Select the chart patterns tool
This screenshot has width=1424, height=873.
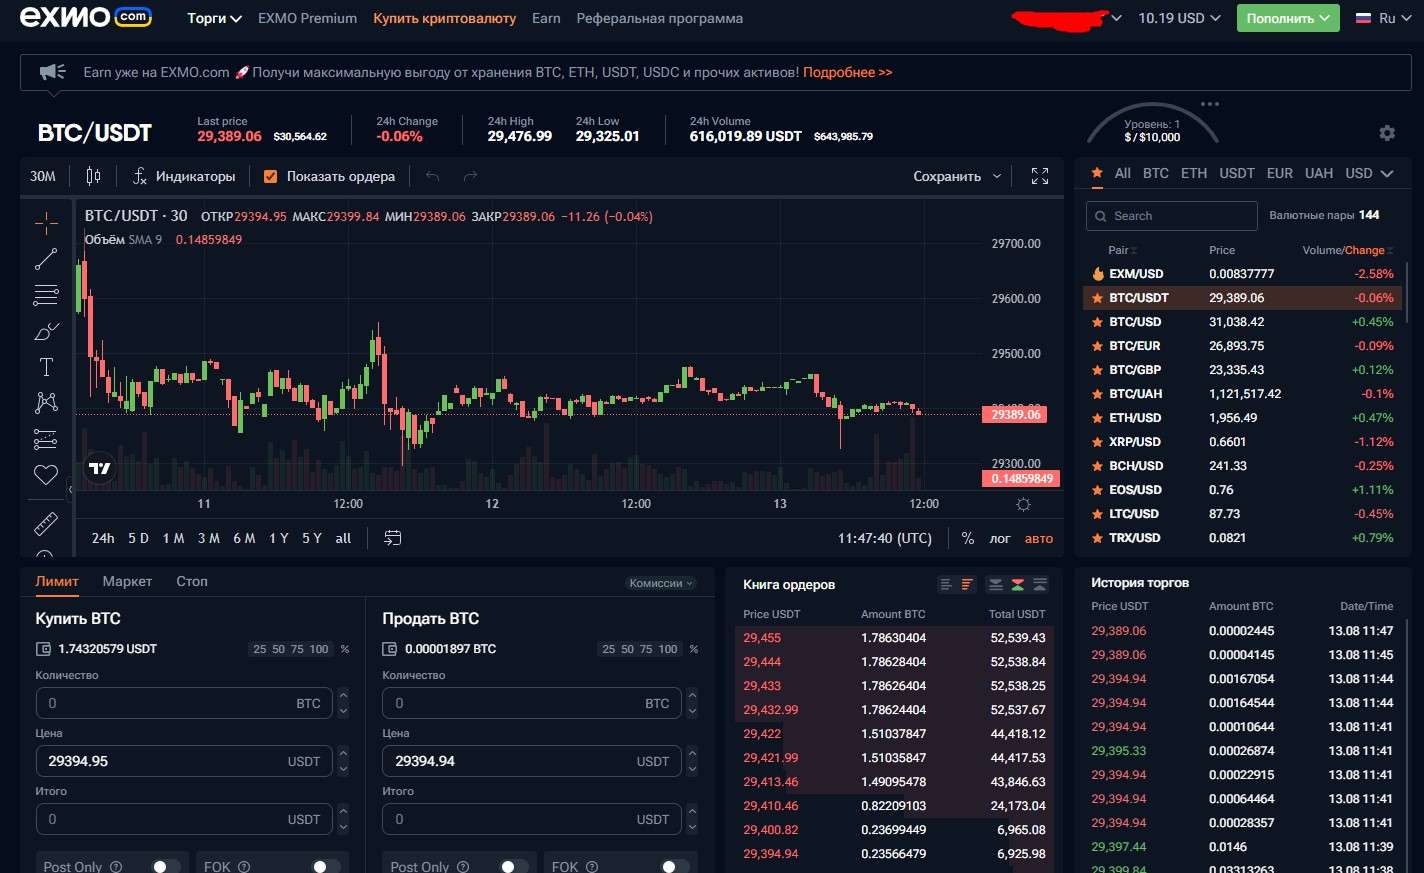pos(46,403)
